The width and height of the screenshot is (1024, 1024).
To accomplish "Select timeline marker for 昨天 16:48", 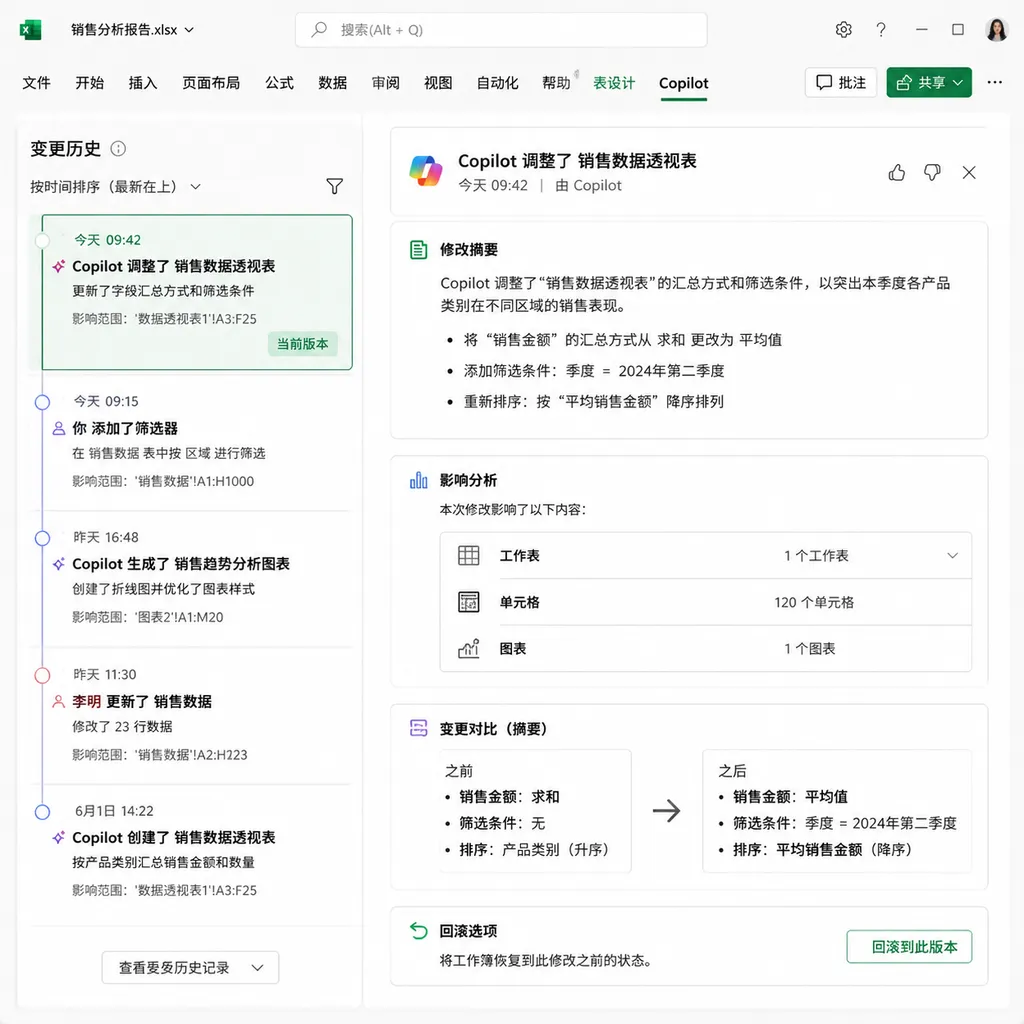I will coord(42,538).
